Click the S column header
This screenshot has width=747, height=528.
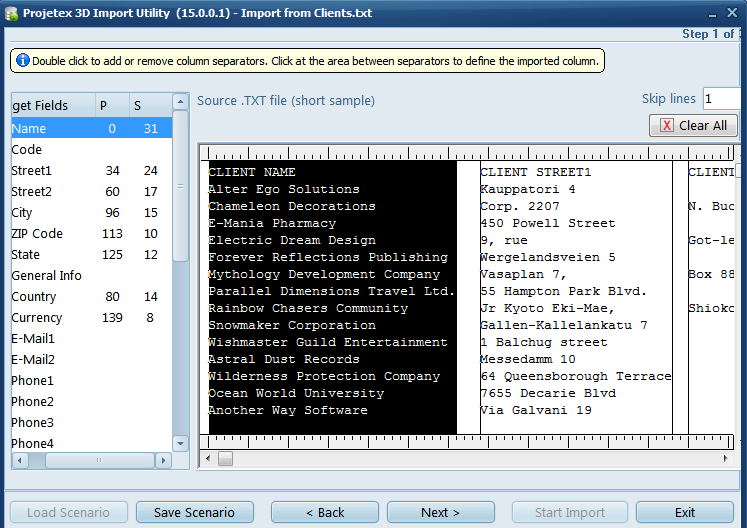click(x=151, y=105)
